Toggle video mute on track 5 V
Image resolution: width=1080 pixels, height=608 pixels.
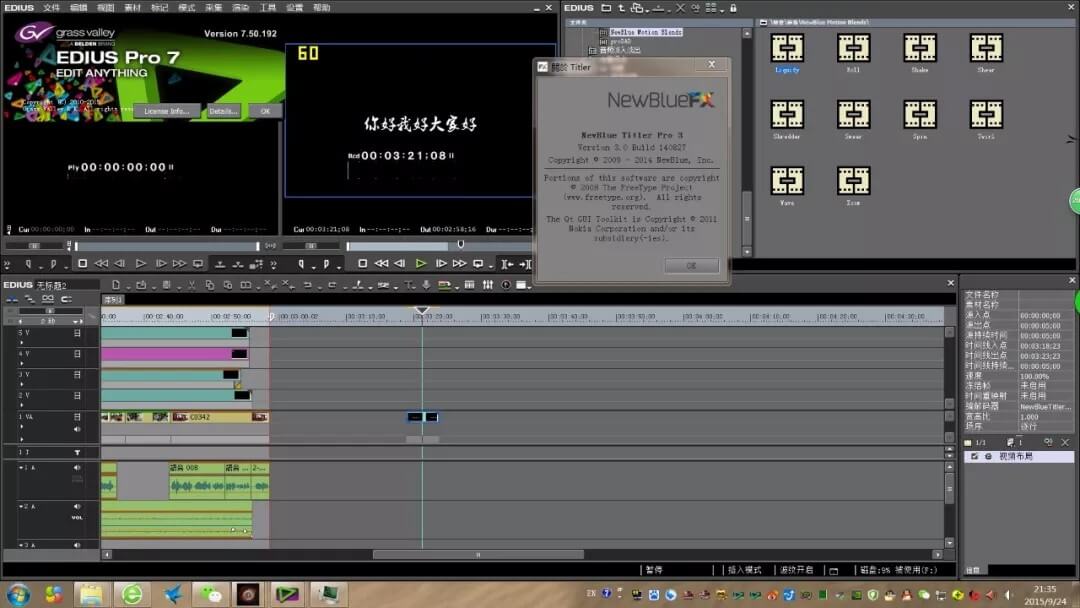77,333
